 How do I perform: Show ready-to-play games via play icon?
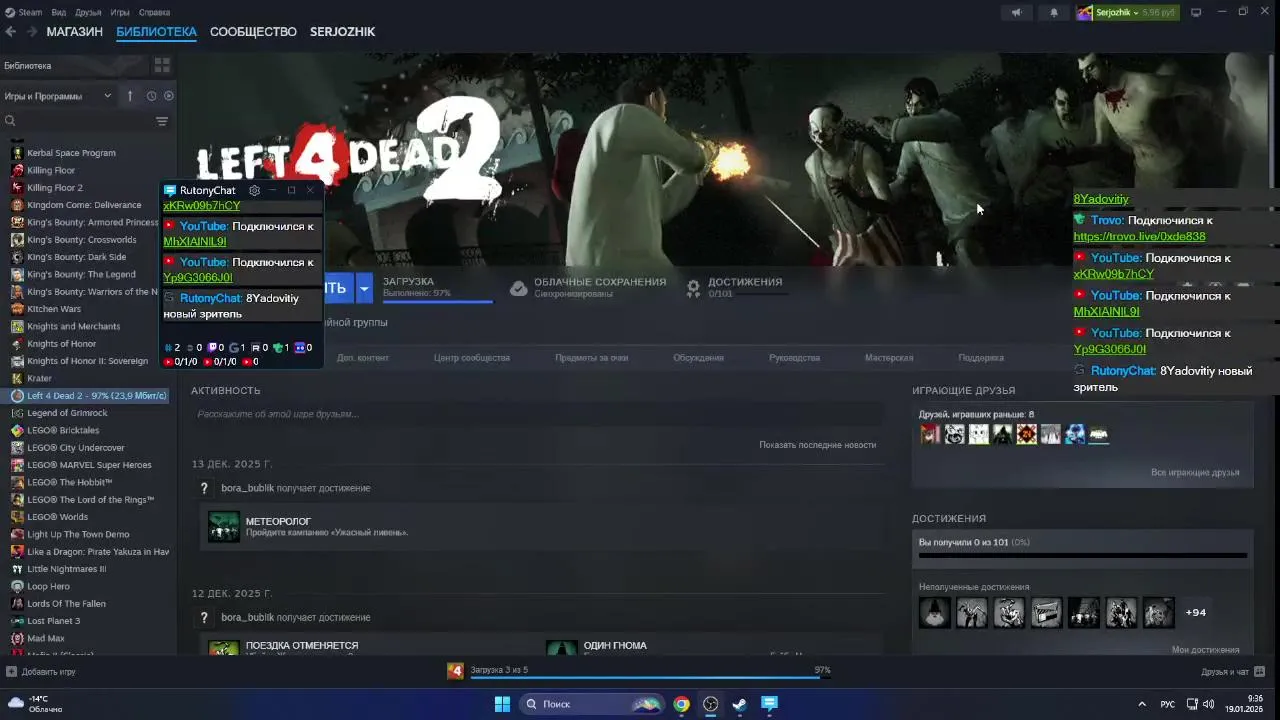click(168, 96)
